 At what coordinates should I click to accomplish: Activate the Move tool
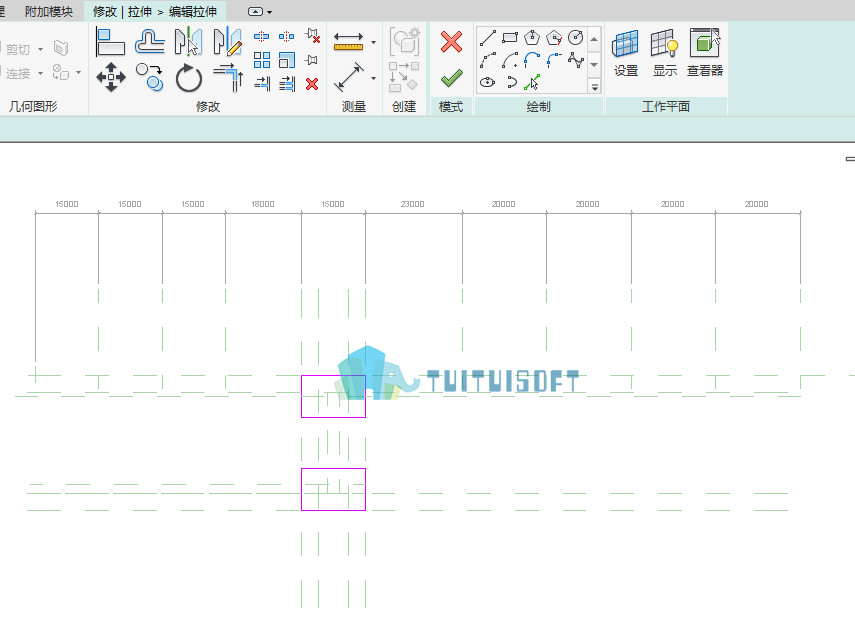click(111, 77)
